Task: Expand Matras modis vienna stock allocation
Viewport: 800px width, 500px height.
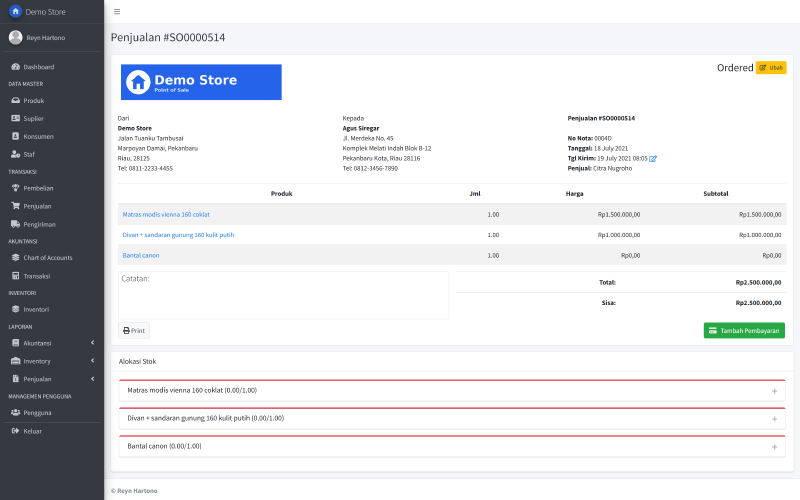Action: tap(774, 391)
